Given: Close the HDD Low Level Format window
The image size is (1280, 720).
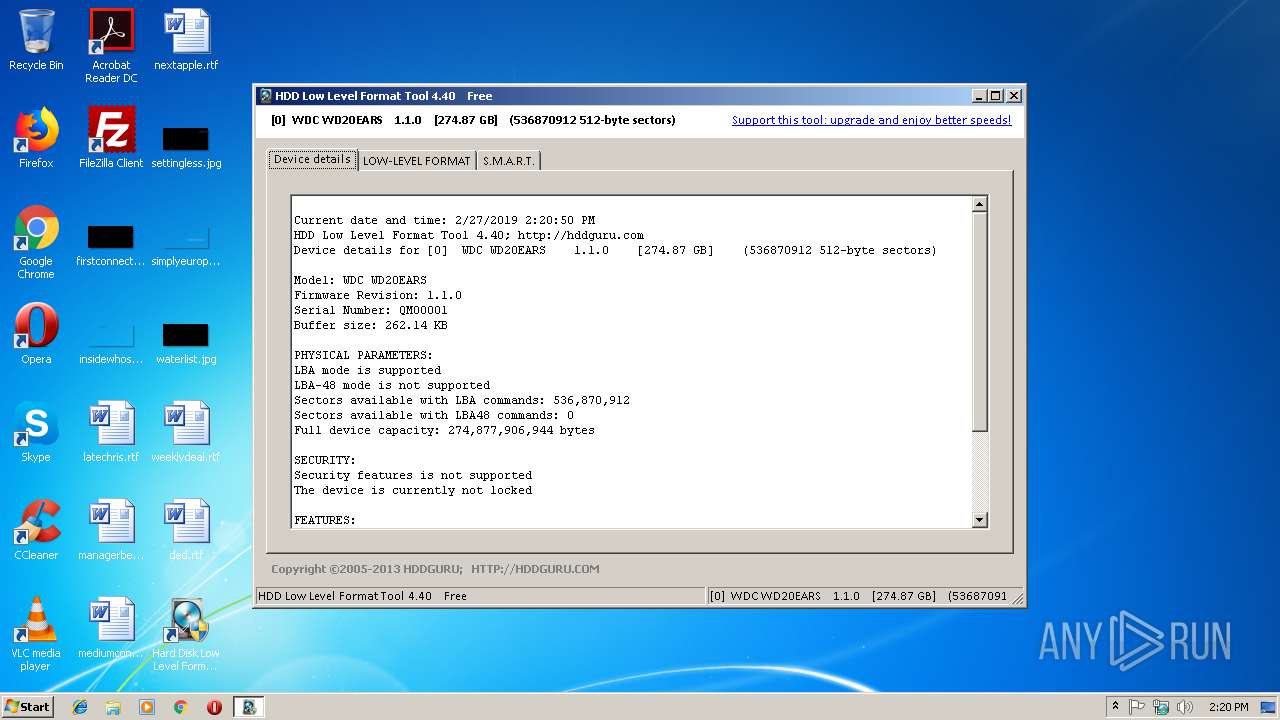Looking at the screenshot, I should coord(1013,96).
